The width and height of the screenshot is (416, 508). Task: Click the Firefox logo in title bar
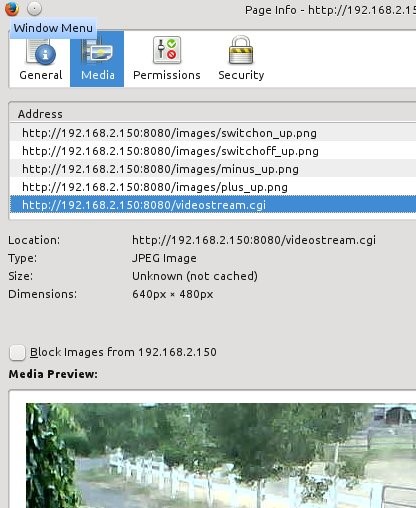coord(12,8)
